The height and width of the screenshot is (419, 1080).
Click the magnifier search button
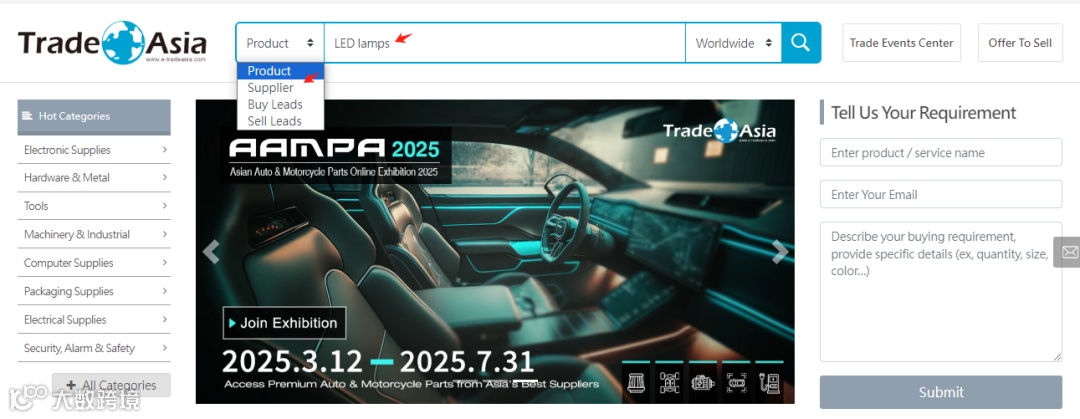click(800, 43)
